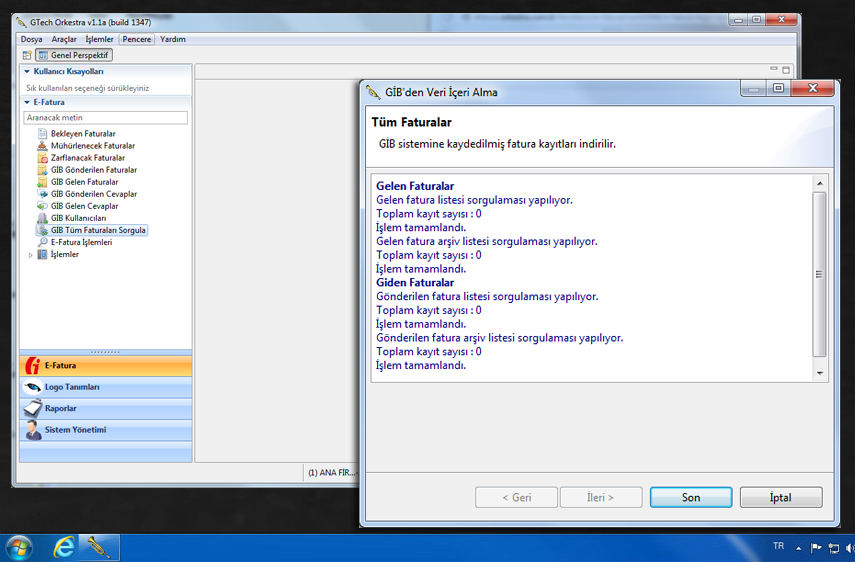The height and width of the screenshot is (562, 855).
Task: Close the GİB'den Veri İçeri Alma dialog
Action: point(812,88)
